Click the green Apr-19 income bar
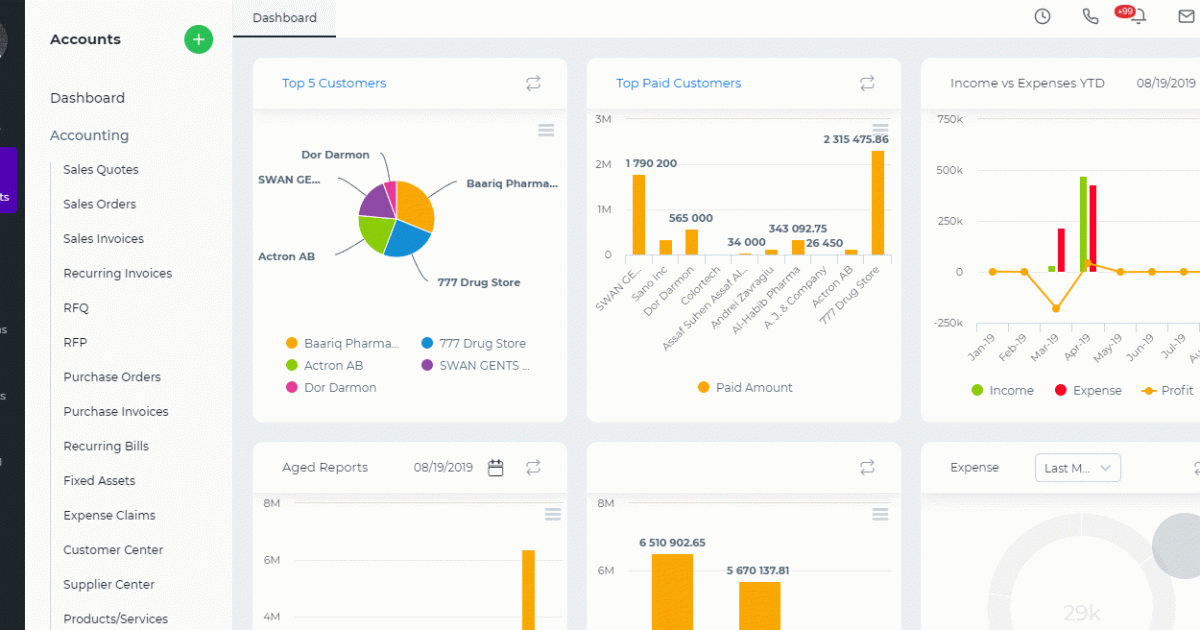The width and height of the screenshot is (1200, 630). pos(1083,224)
